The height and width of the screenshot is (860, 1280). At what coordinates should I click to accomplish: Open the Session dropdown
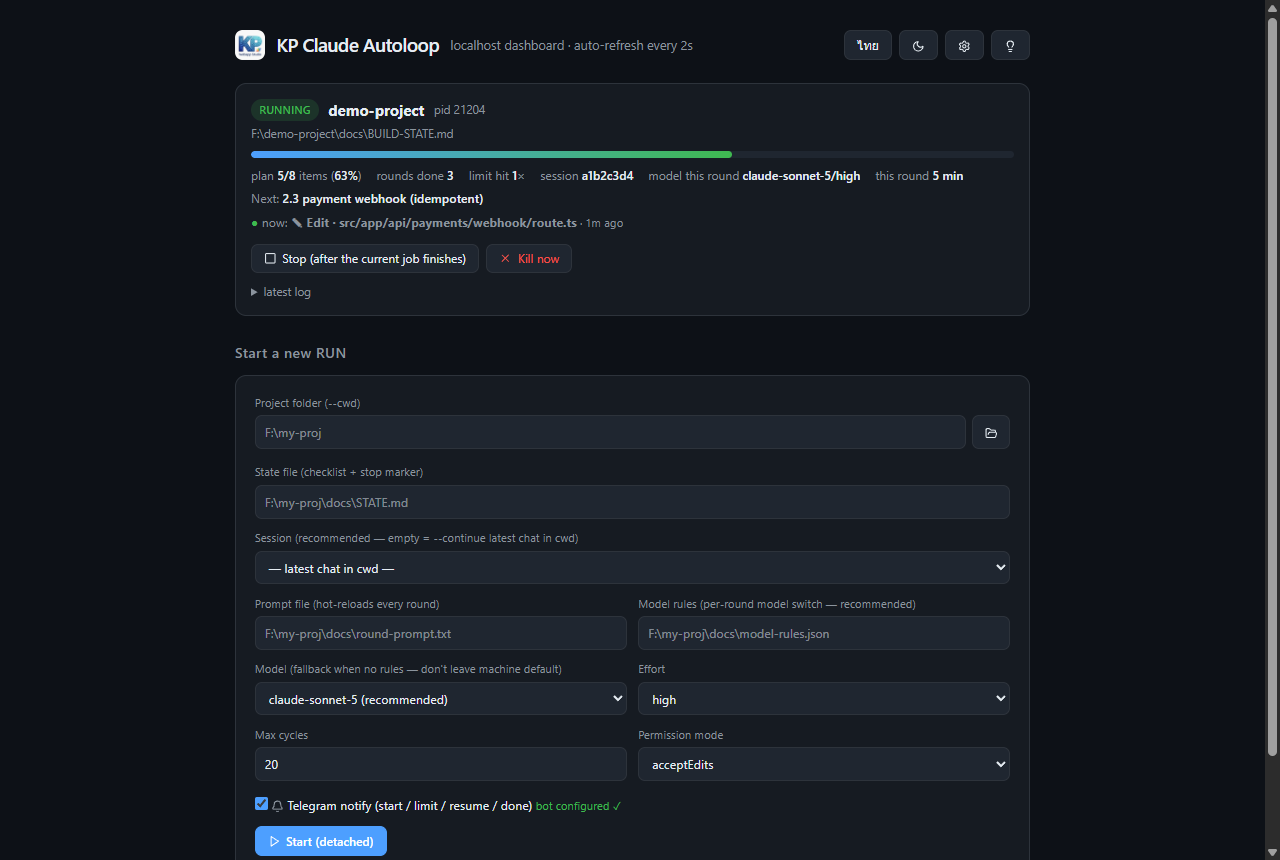click(x=632, y=568)
